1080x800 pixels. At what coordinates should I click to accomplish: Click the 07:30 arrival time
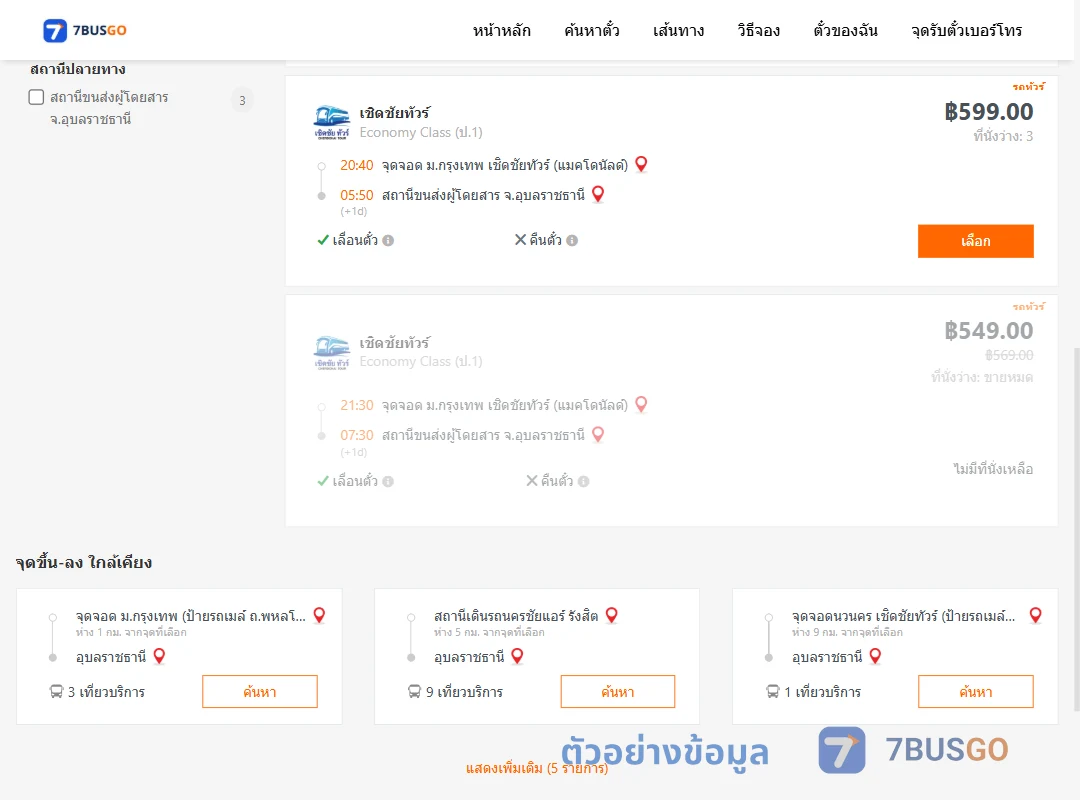coord(357,435)
